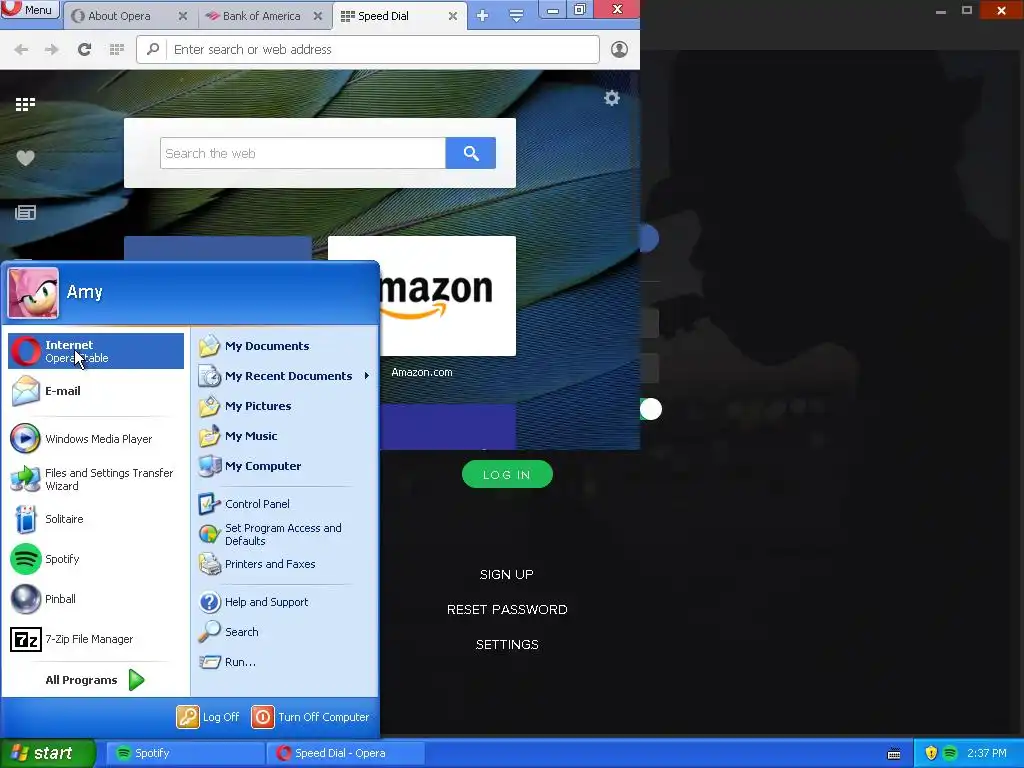Click the Windows start button
Image resolution: width=1024 pixels, height=768 pixels.
point(47,753)
